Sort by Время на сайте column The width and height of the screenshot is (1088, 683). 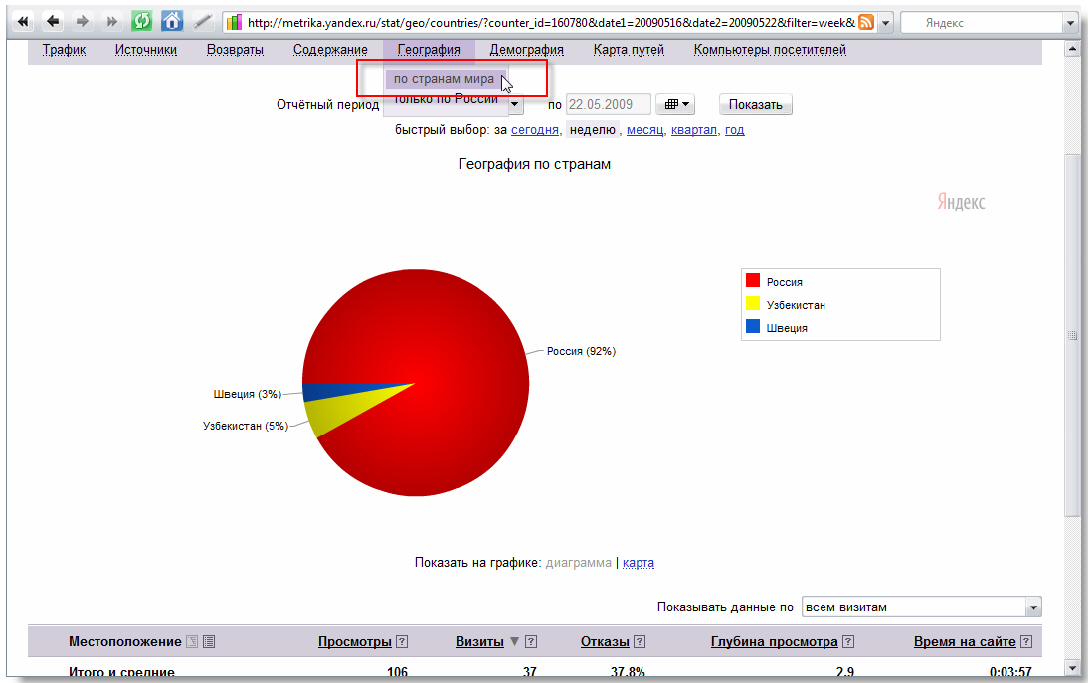pyautogui.click(x=964, y=642)
